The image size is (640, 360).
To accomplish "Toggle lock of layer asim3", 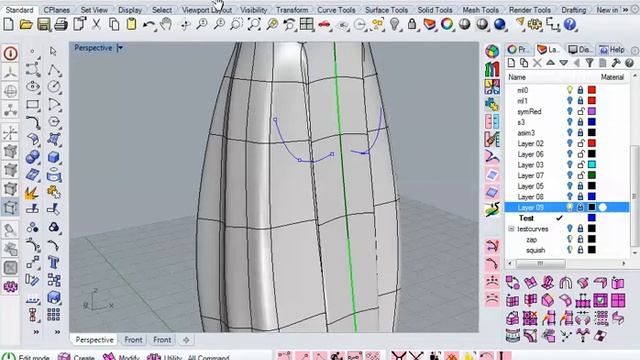I will click(x=580, y=132).
